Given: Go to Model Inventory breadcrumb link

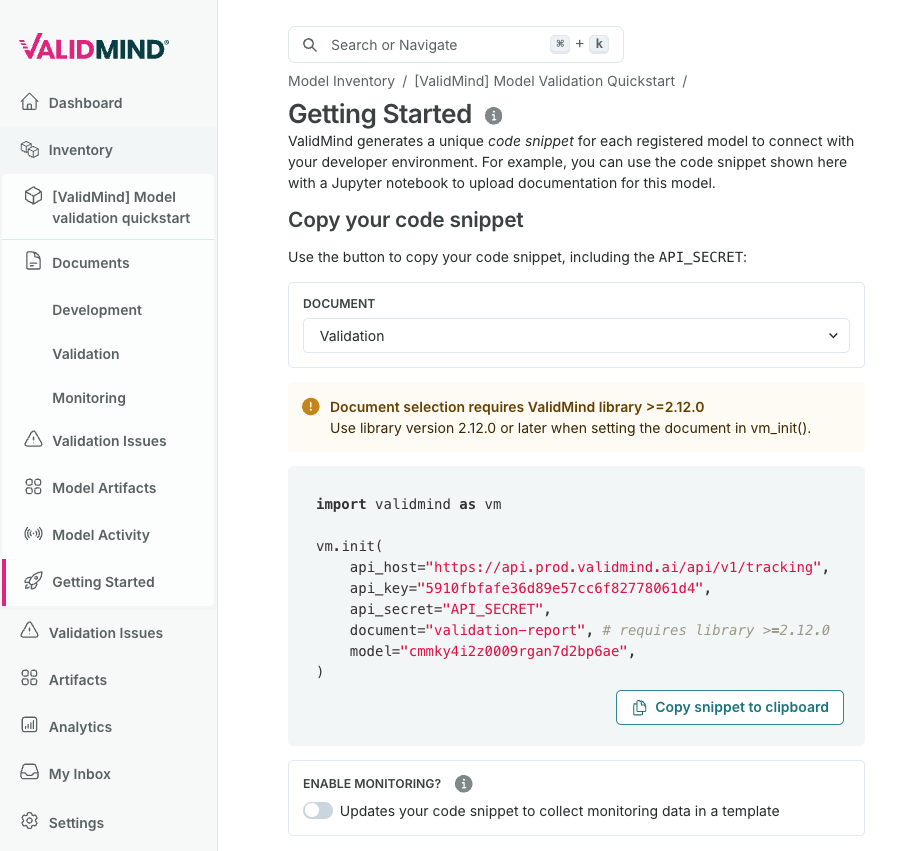Looking at the screenshot, I should point(341,81).
